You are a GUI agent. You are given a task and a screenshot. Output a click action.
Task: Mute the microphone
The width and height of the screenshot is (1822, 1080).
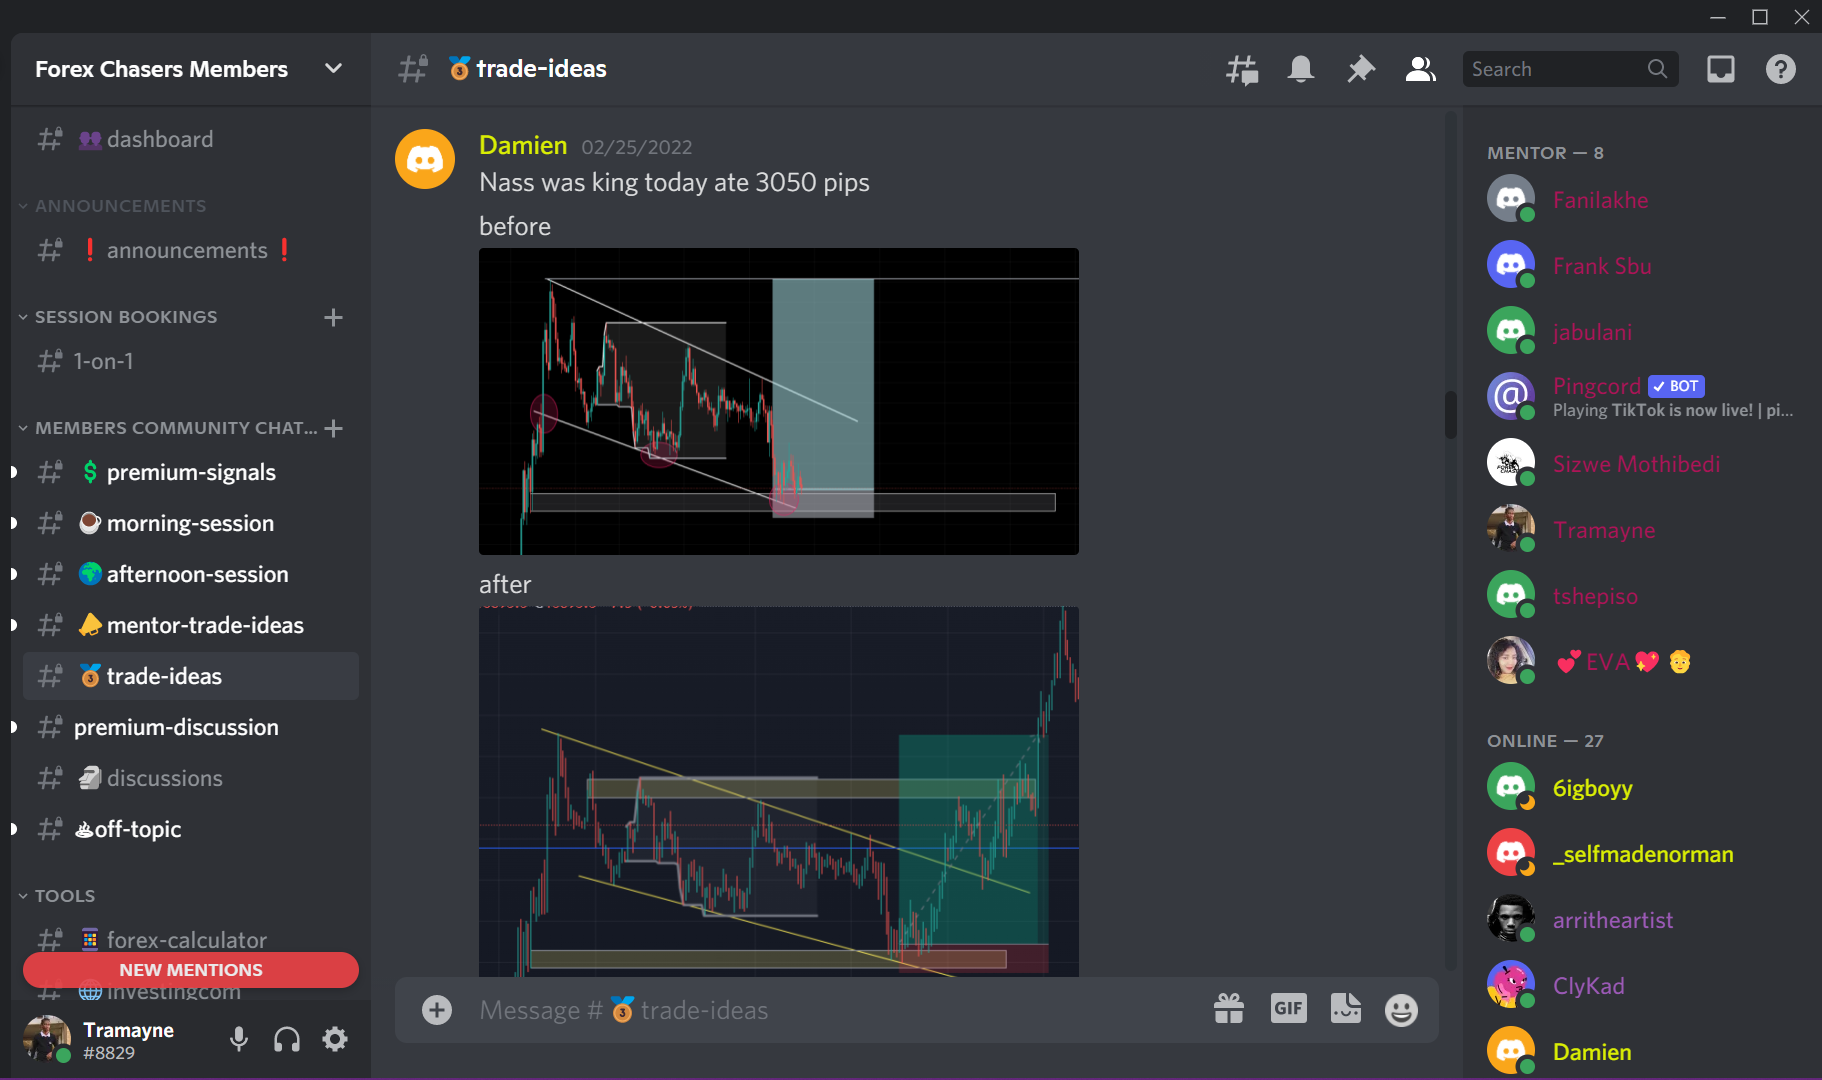[x=239, y=1040]
